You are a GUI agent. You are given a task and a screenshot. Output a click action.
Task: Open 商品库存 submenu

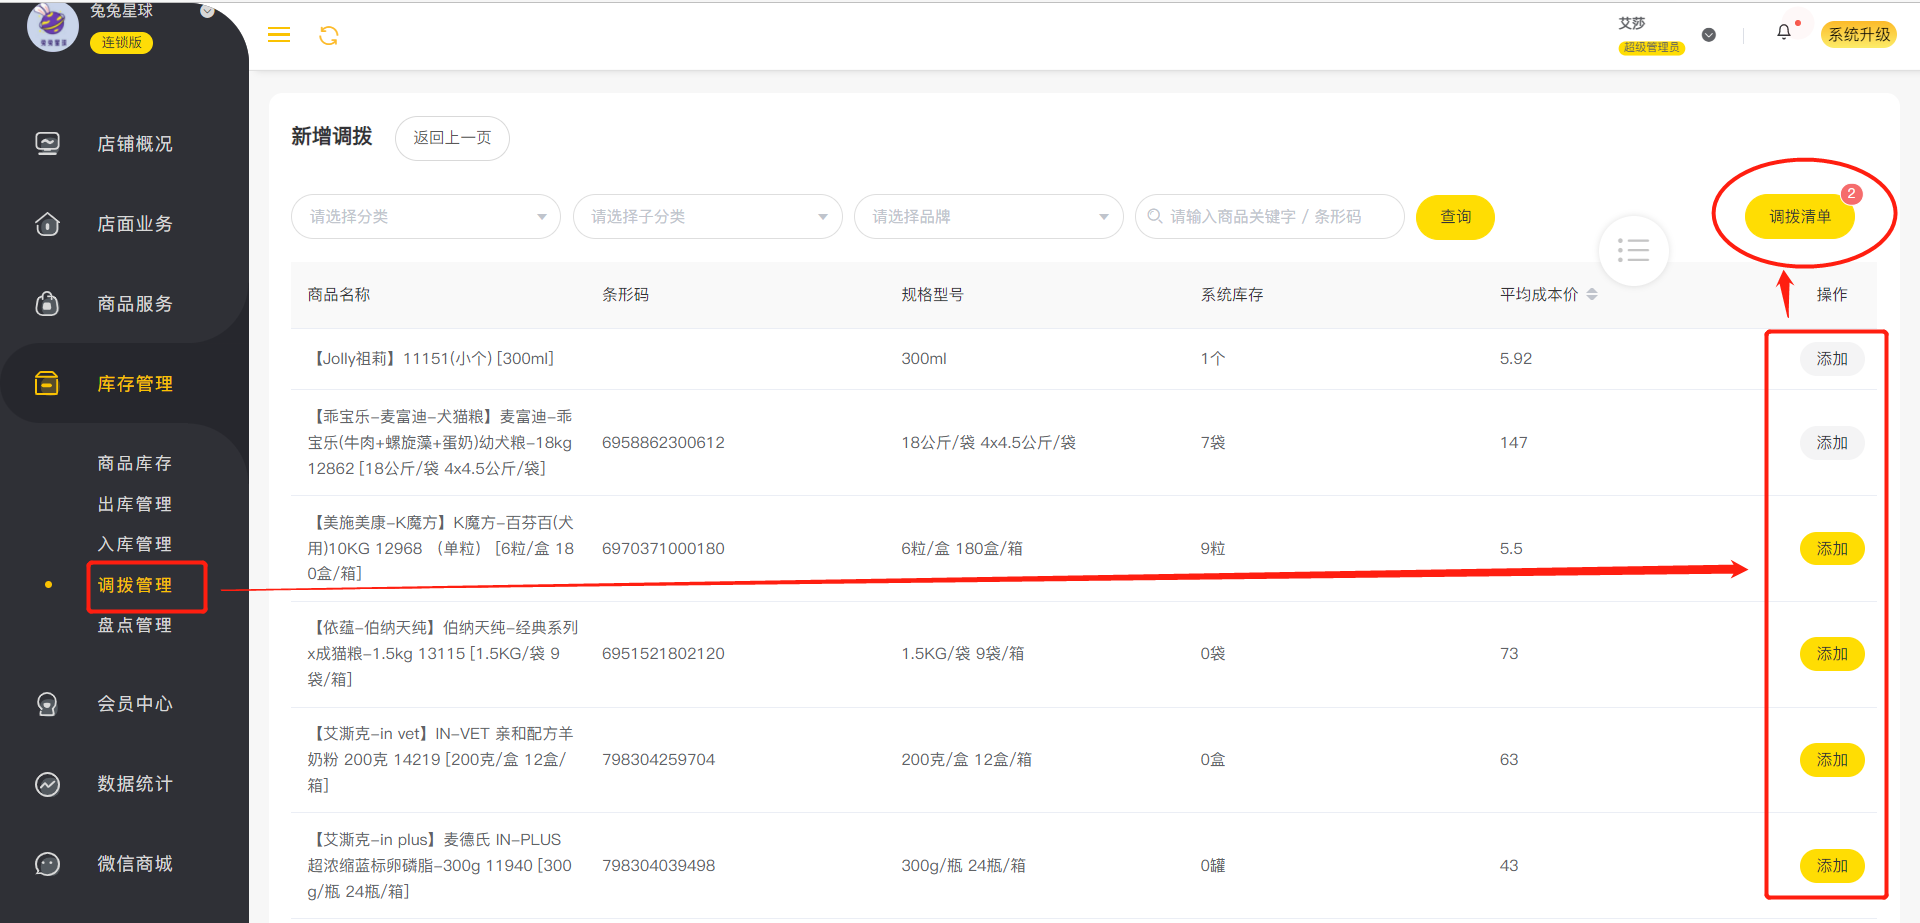(135, 464)
